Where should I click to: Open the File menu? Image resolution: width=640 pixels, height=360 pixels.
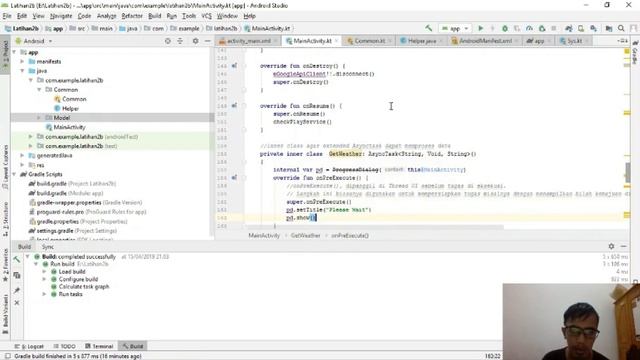7,16
